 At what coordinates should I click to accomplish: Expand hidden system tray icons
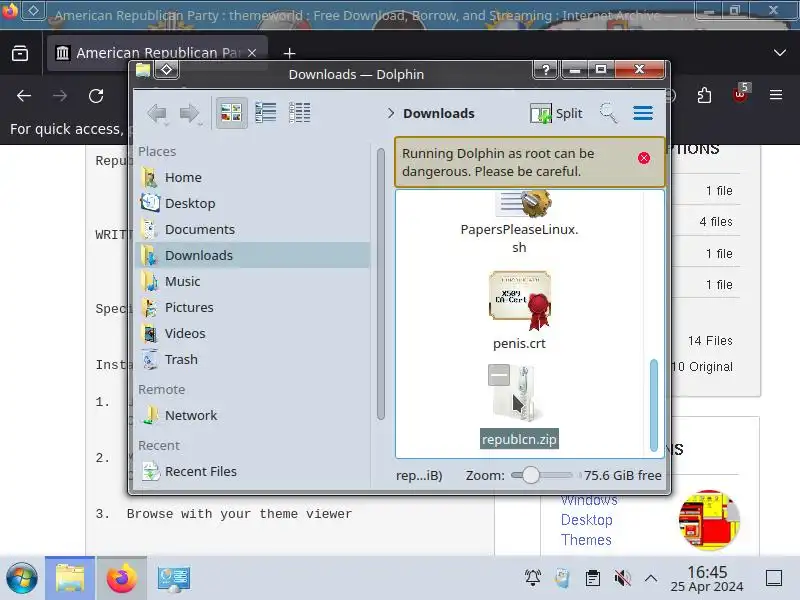[x=651, y=578]
